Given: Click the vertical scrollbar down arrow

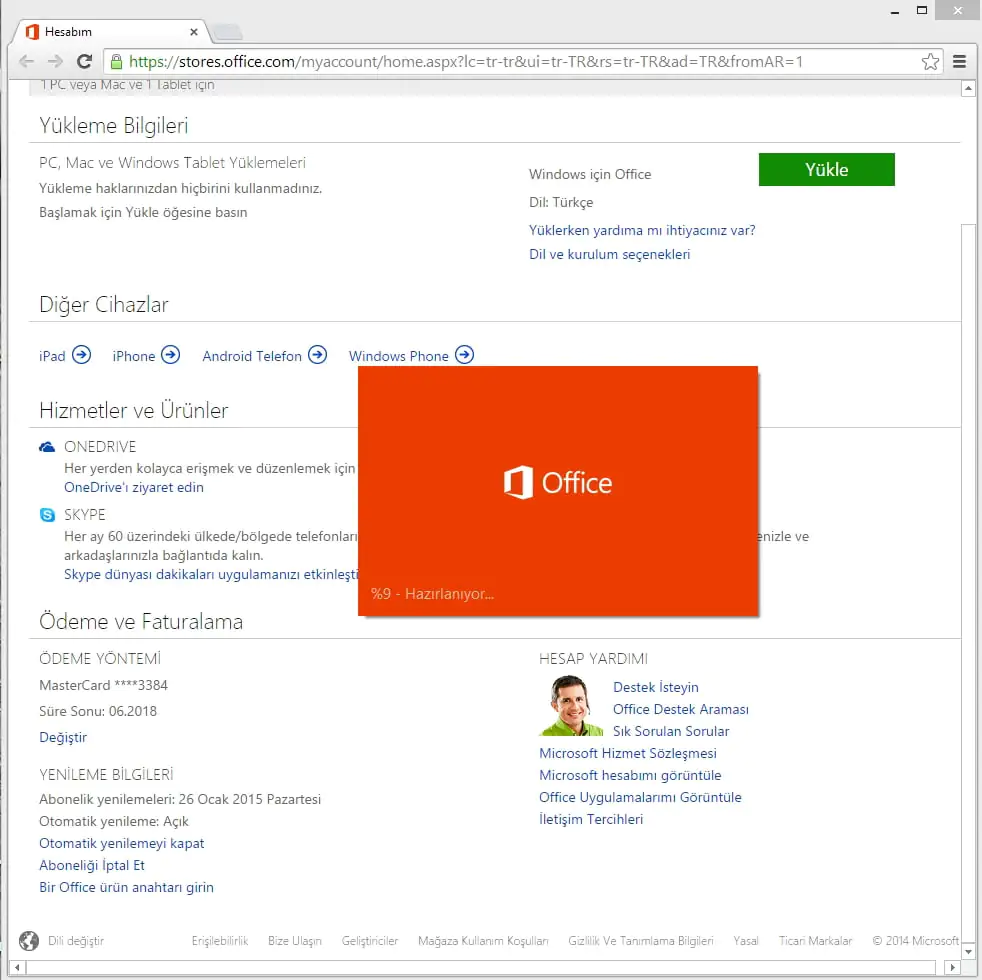Looking at the screenshot, I should (968, 952).
